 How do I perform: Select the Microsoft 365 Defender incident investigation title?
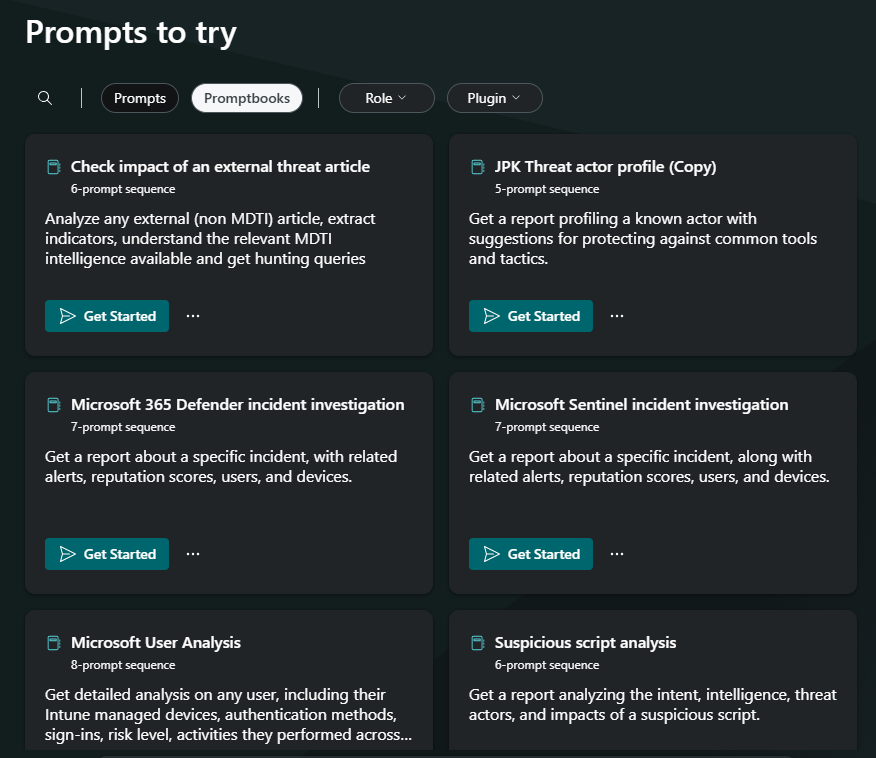coord(237,405)
